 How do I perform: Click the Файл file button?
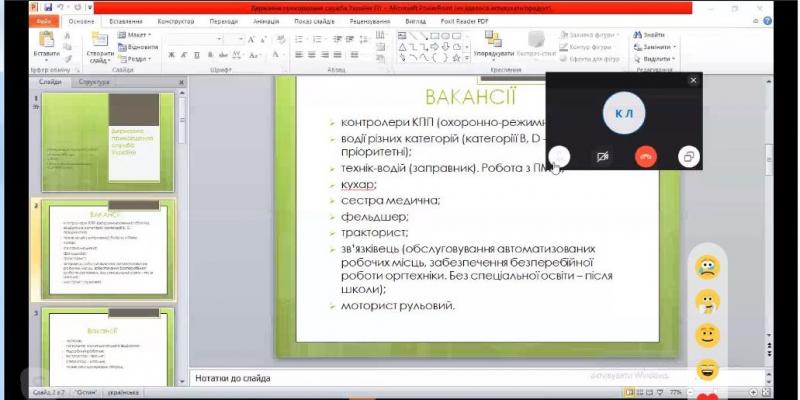click(46, 20)
